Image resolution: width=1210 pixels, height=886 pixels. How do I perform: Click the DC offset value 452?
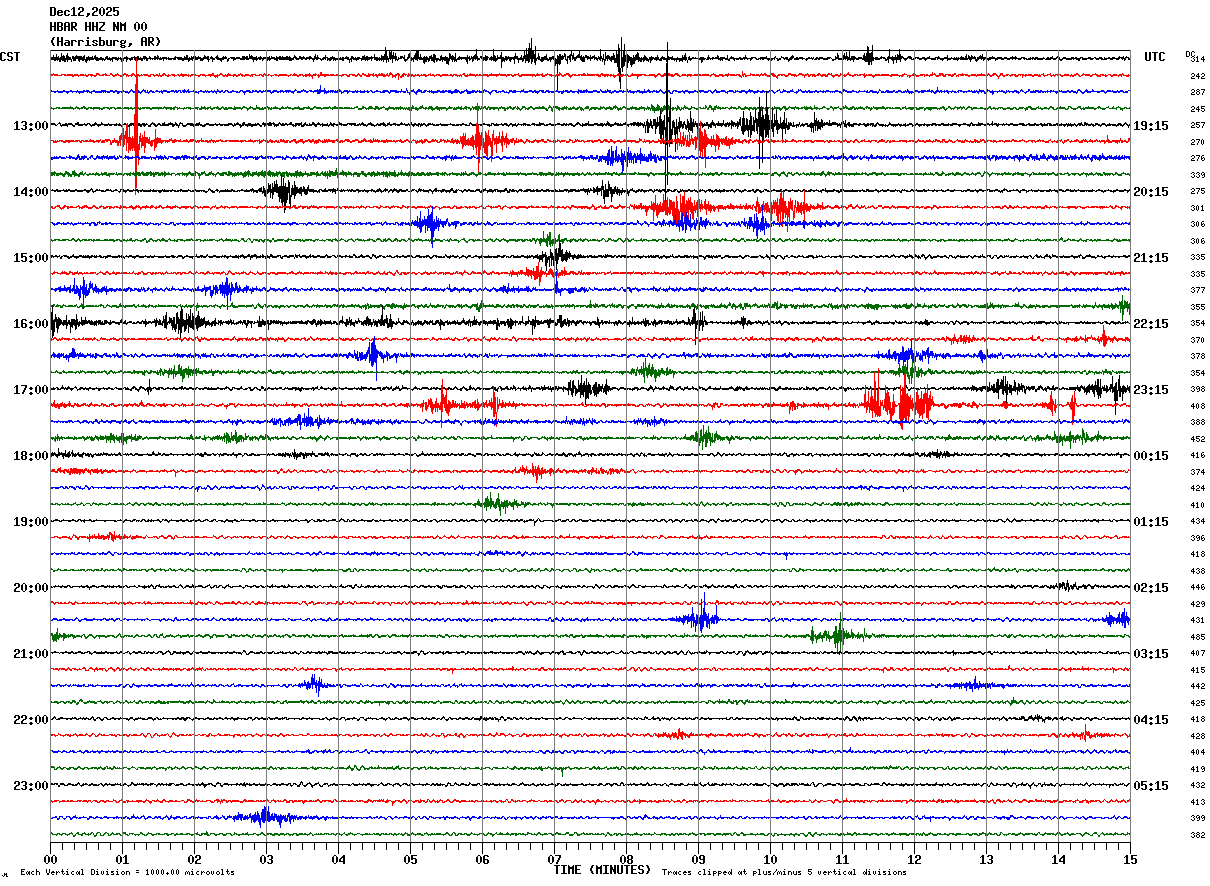pyautogui.click(x=1197, y=439)
